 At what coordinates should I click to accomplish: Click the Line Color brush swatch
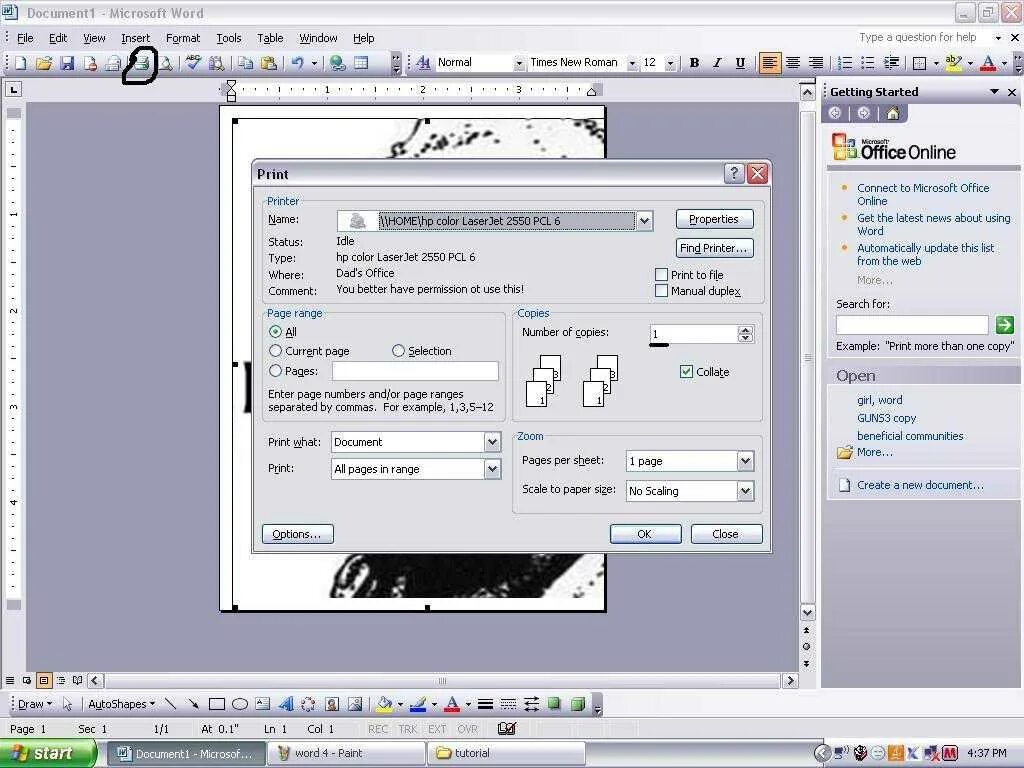coord(418,703)
